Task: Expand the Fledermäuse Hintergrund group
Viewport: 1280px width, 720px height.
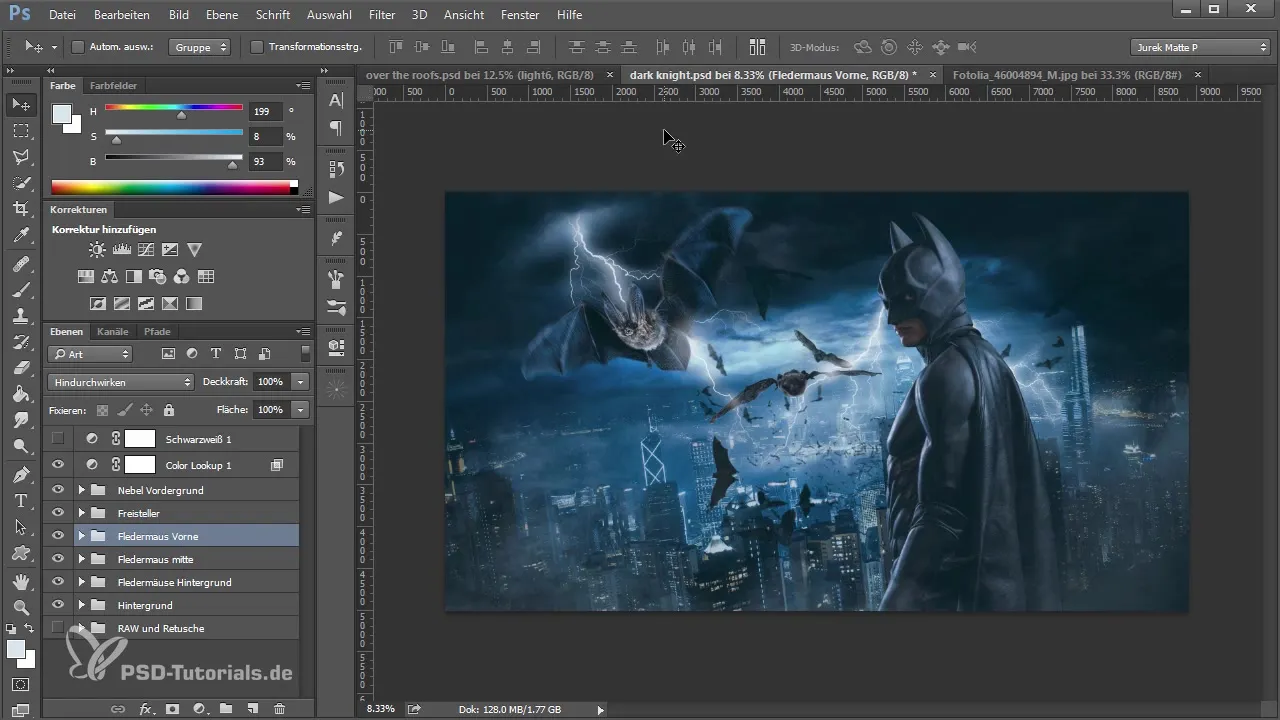Action: coord(82,582)
